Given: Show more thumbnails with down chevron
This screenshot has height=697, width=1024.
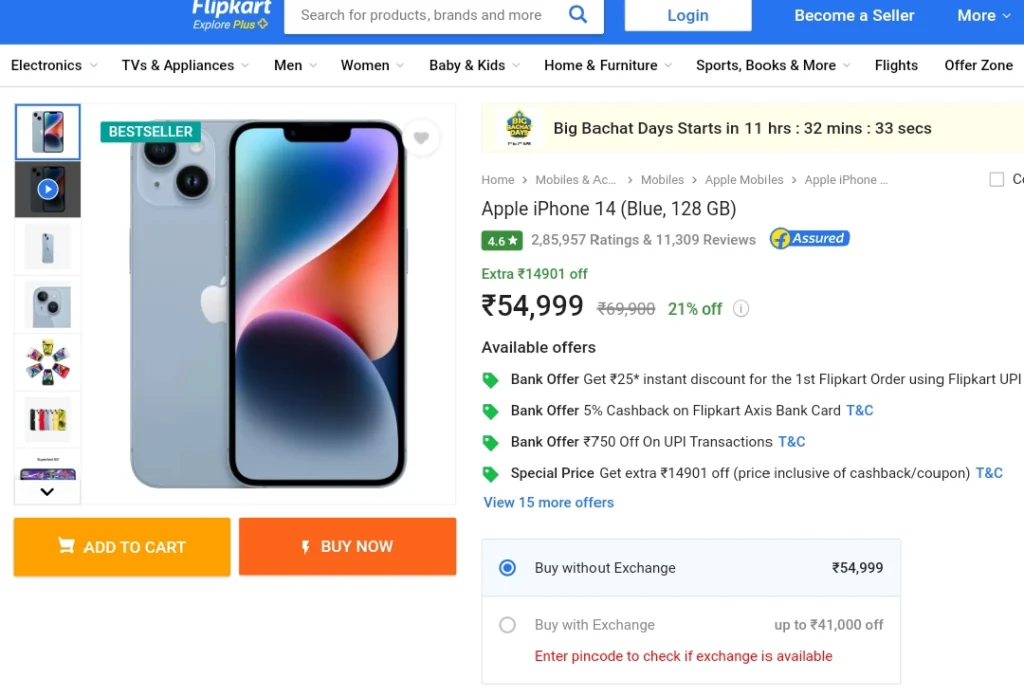Looking at the screenshot, I should pyautogui.click(x=47, y=492).
